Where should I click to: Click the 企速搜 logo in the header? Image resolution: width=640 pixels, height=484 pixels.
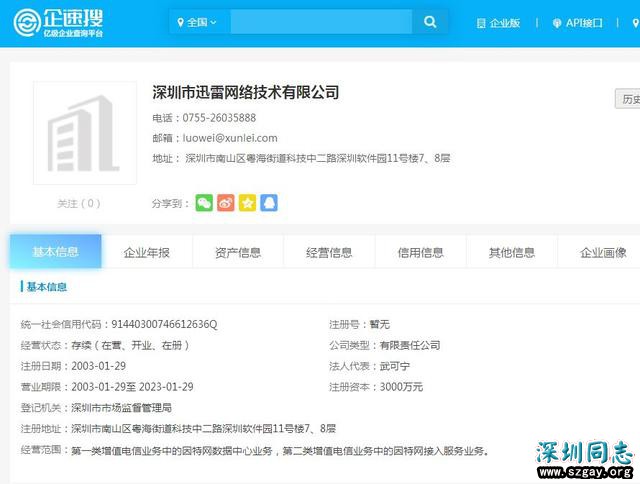[x=58, y=22]
